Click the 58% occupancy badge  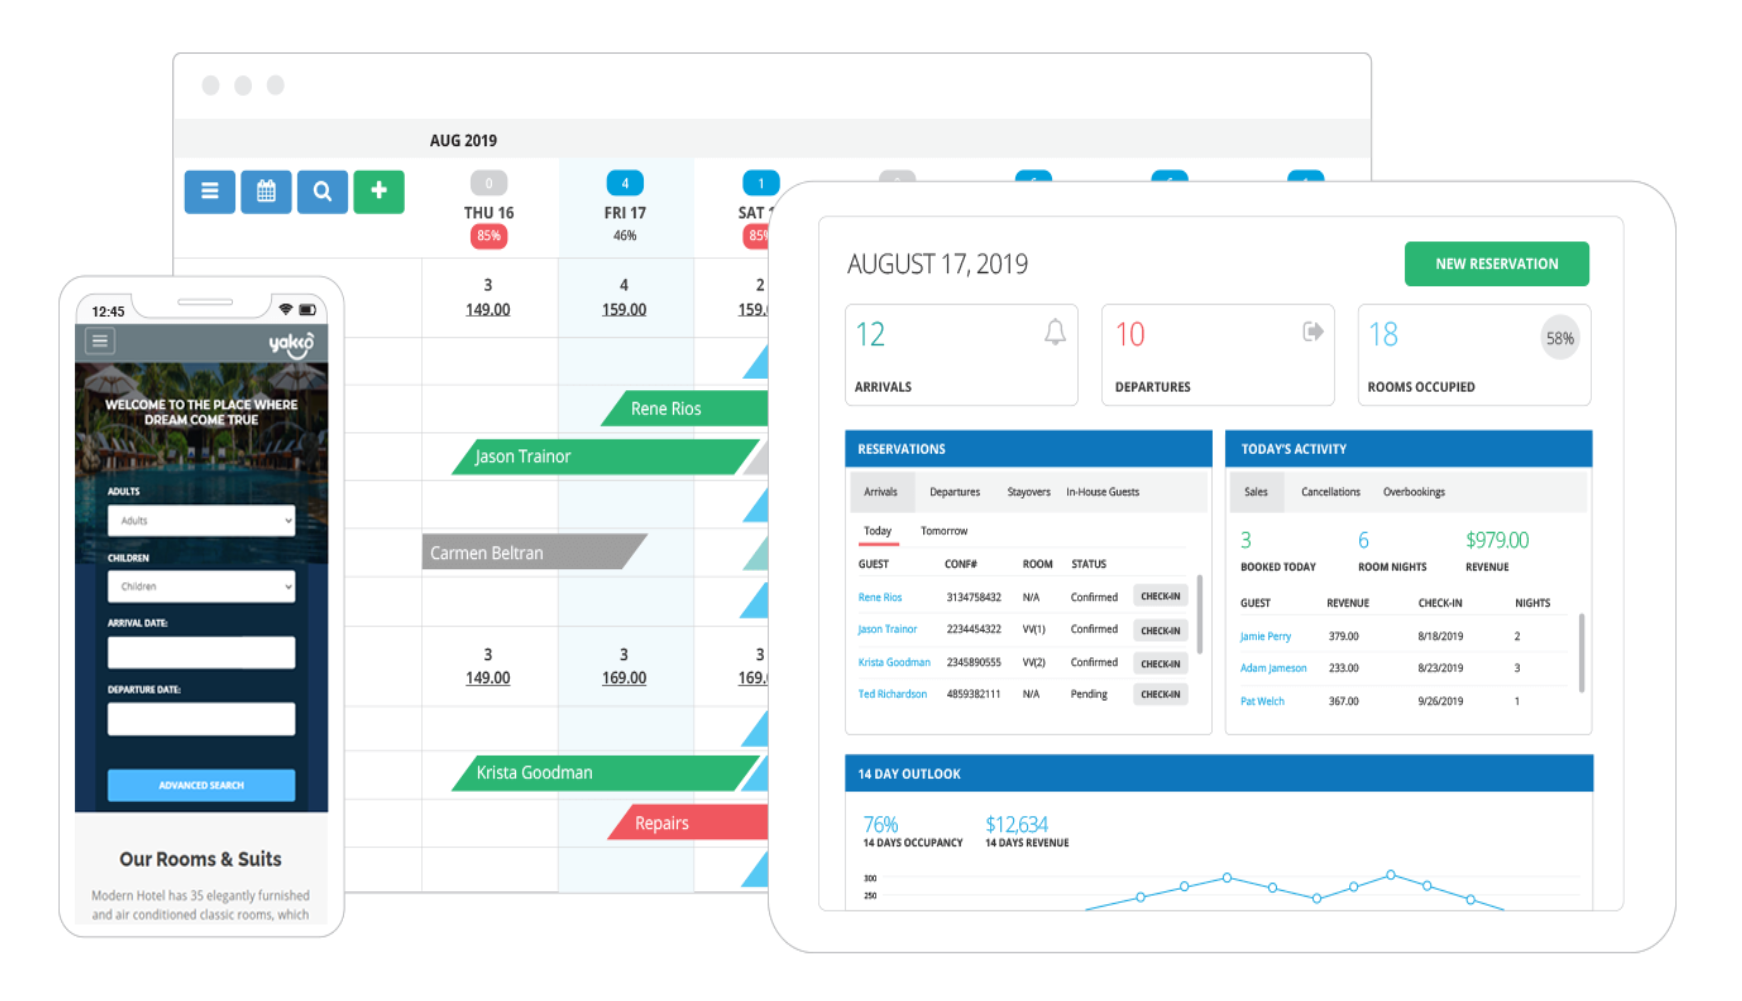(x=1559, y=338)
